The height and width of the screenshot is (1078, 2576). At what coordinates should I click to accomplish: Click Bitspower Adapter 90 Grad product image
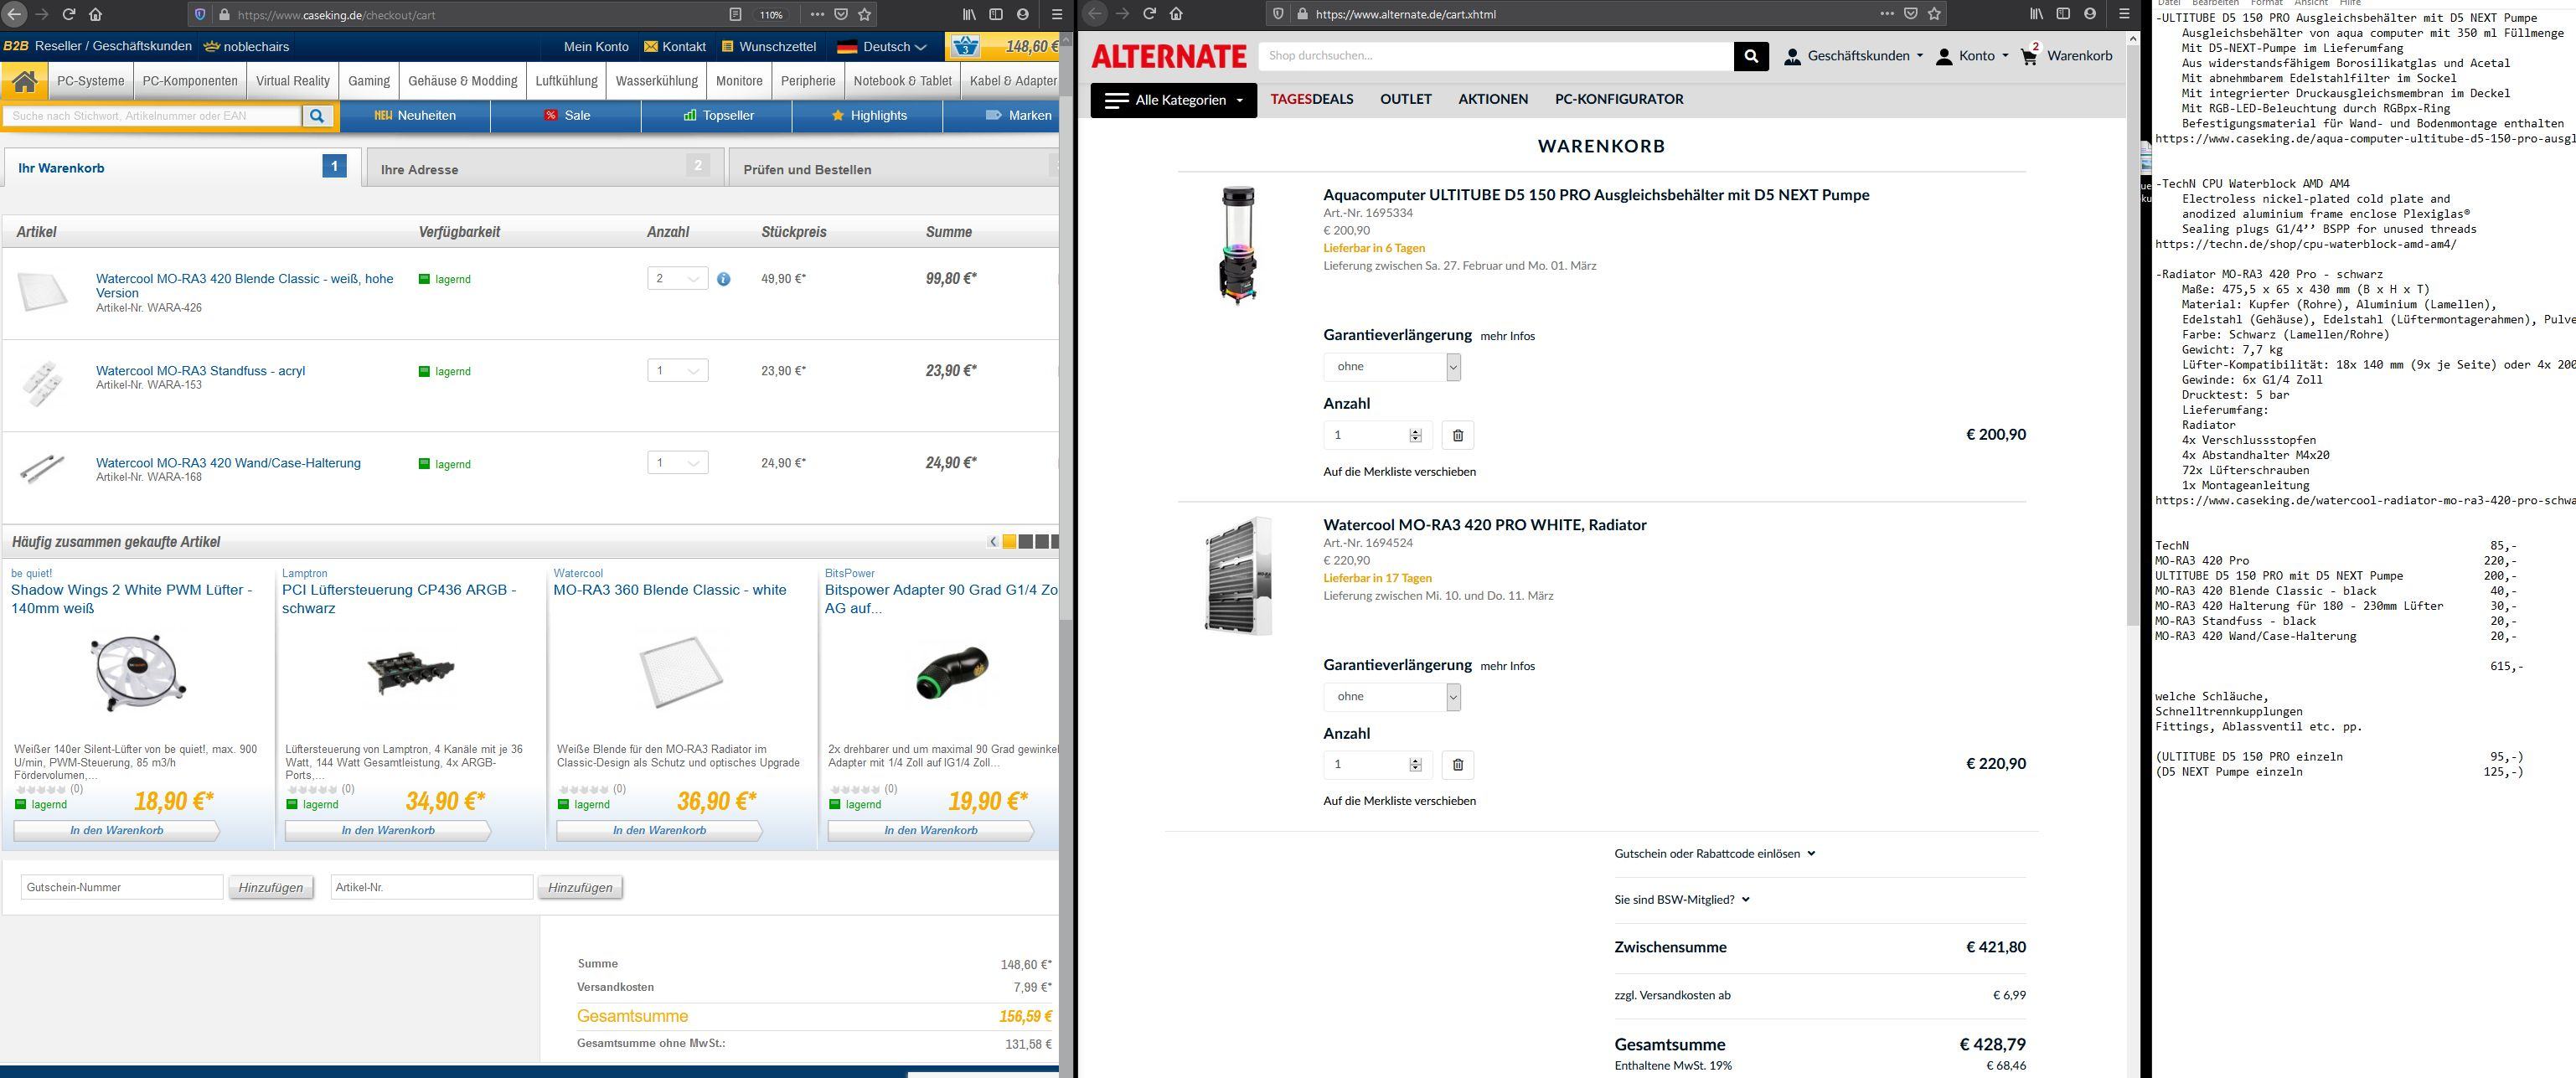point(951,674)
